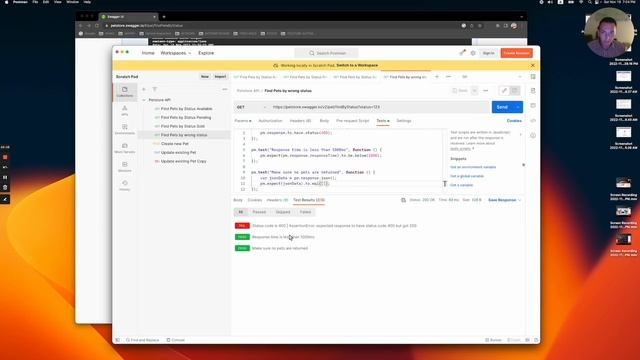Click the Sign In button

click(488, 53)
